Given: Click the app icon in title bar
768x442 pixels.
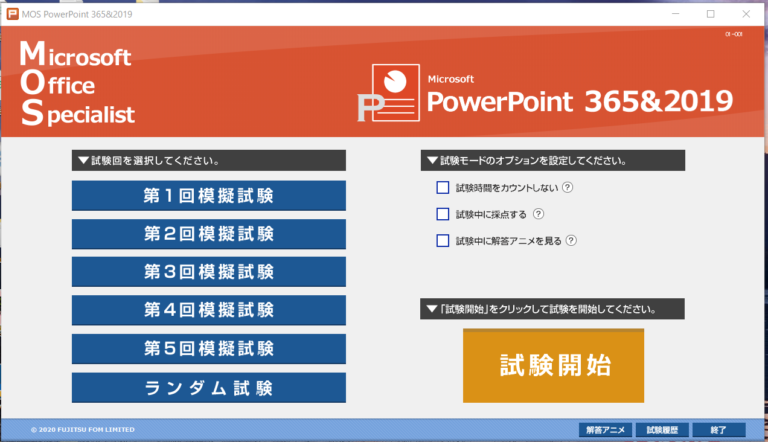Looking at the screenshot, I should point(12,14).
